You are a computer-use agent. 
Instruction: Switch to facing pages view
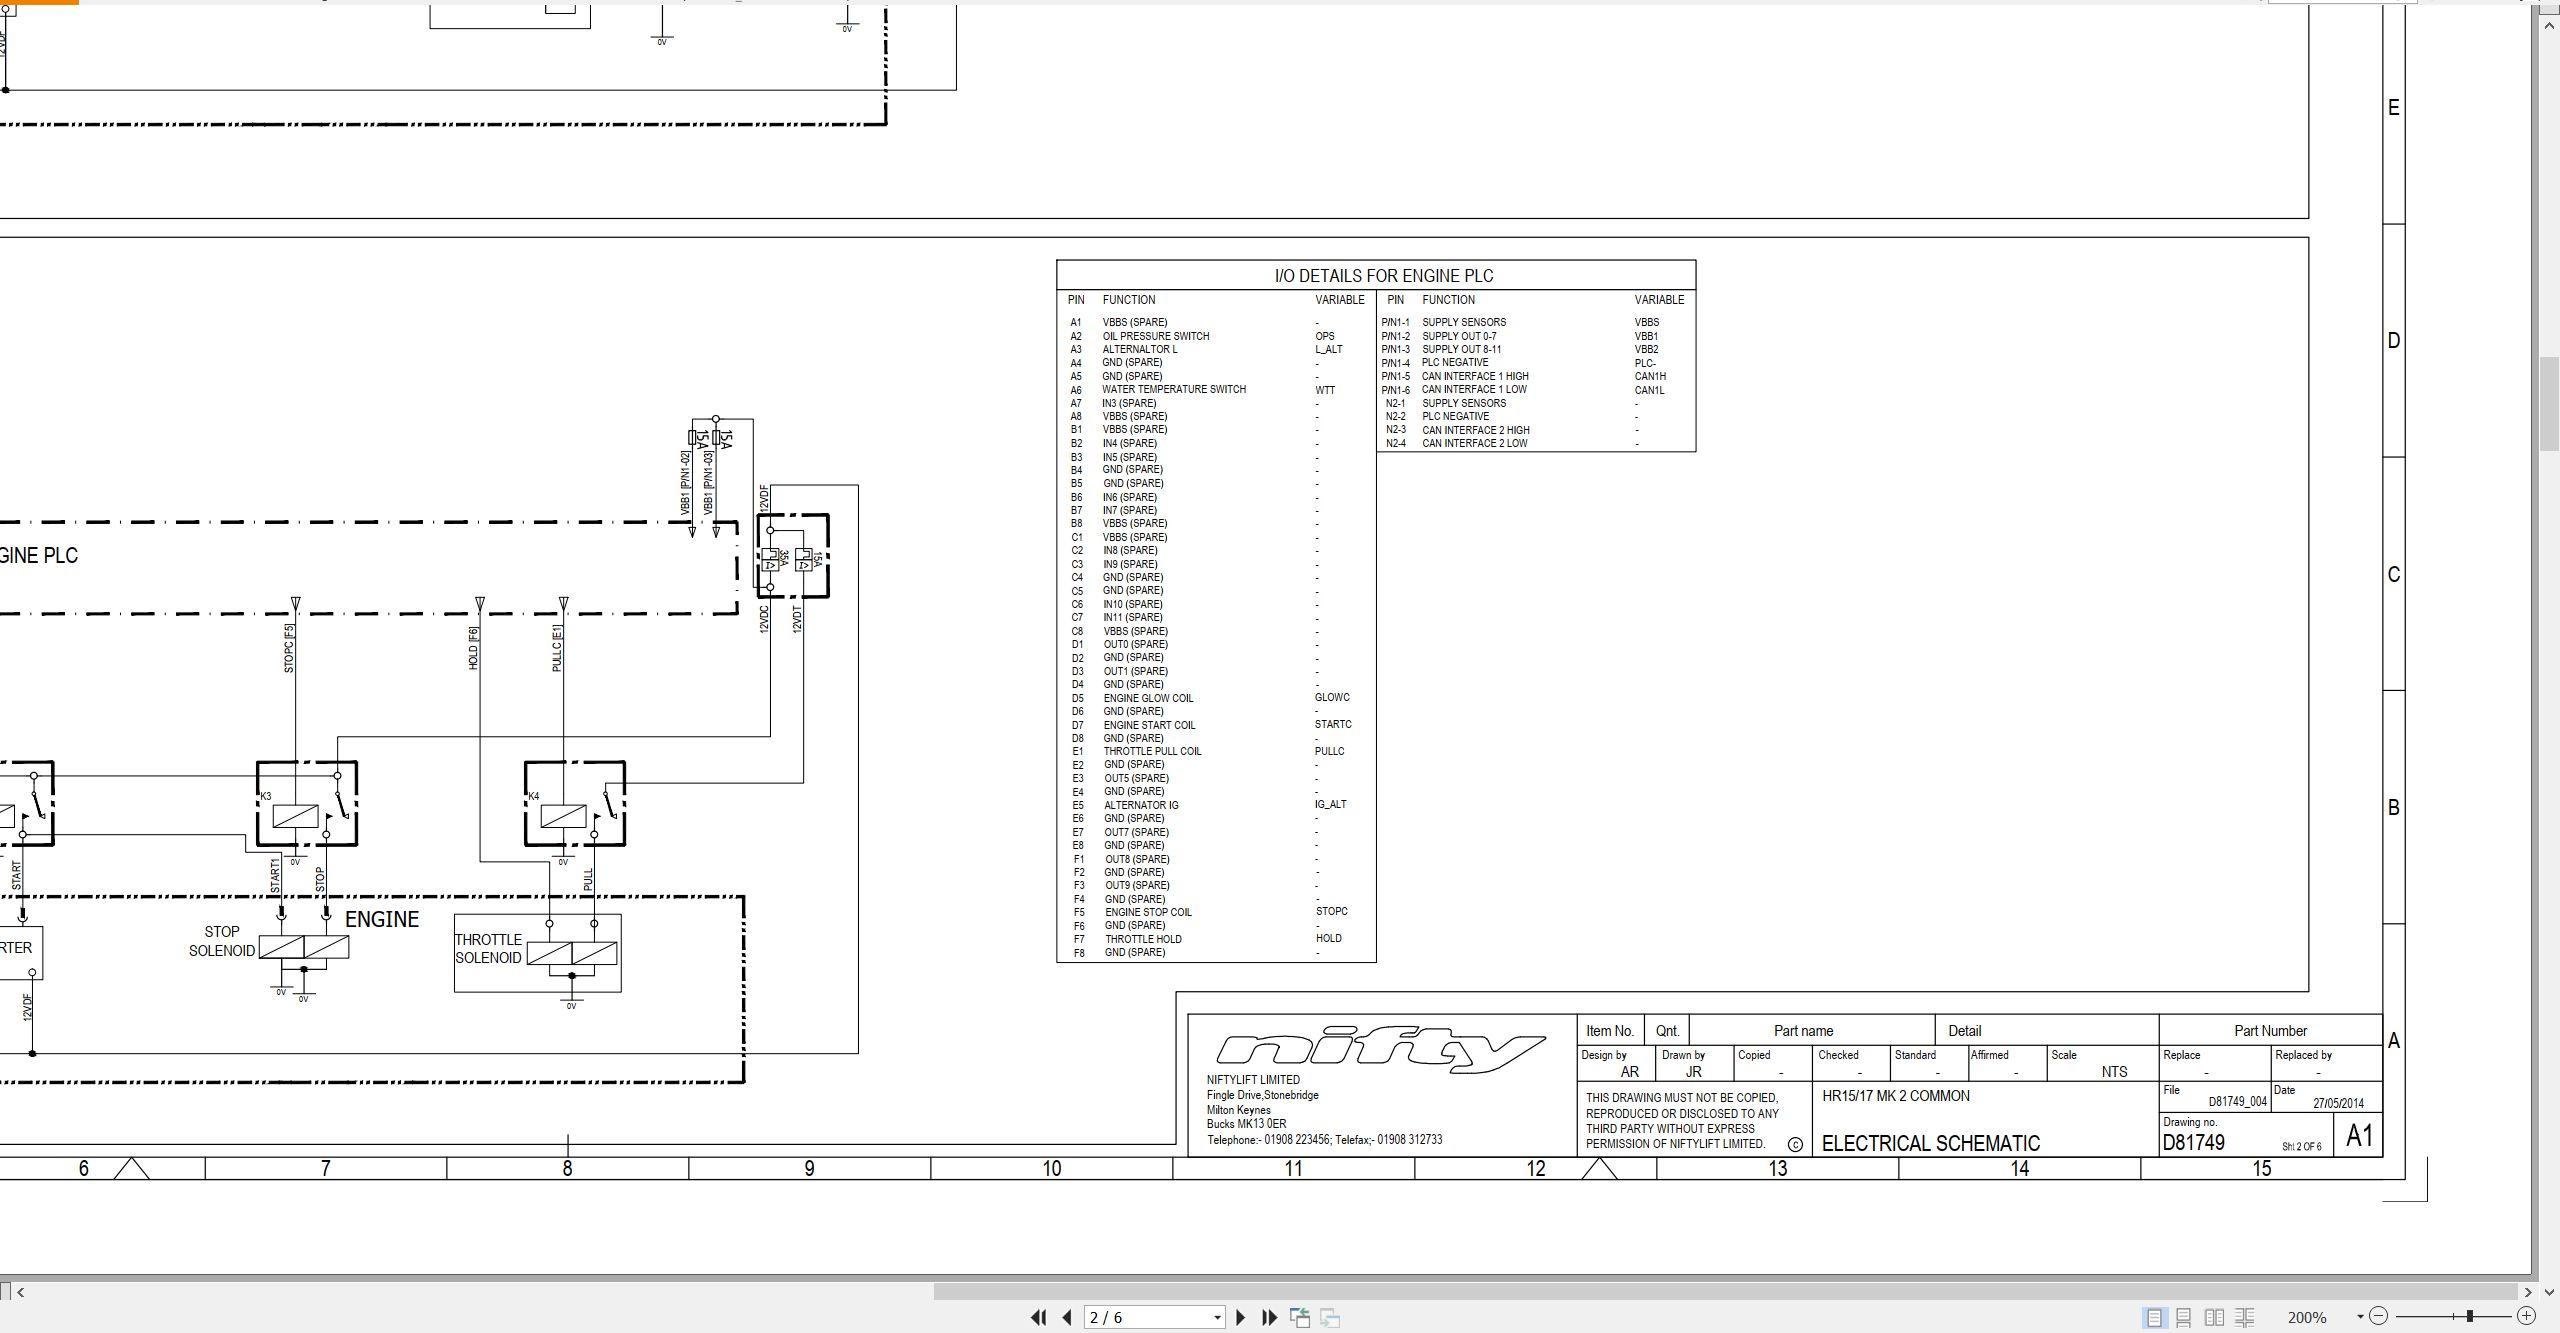click(2215, 1317)
